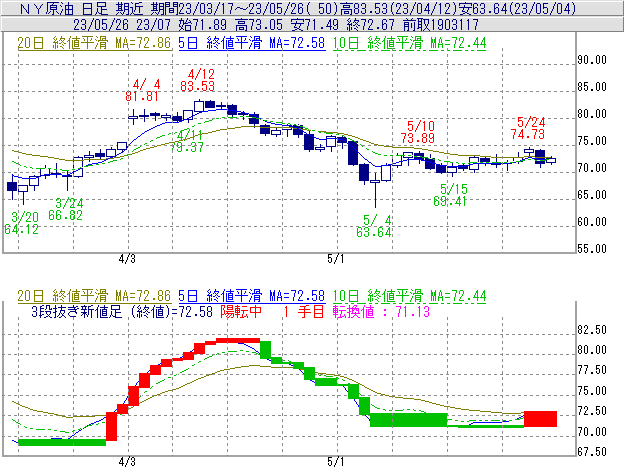Image resolution: width=624 pixels, height=475 pixels.
Task: Click the 3/20 64.12 low price annotation
Action: pyautogui.click(x=22, y=223)
